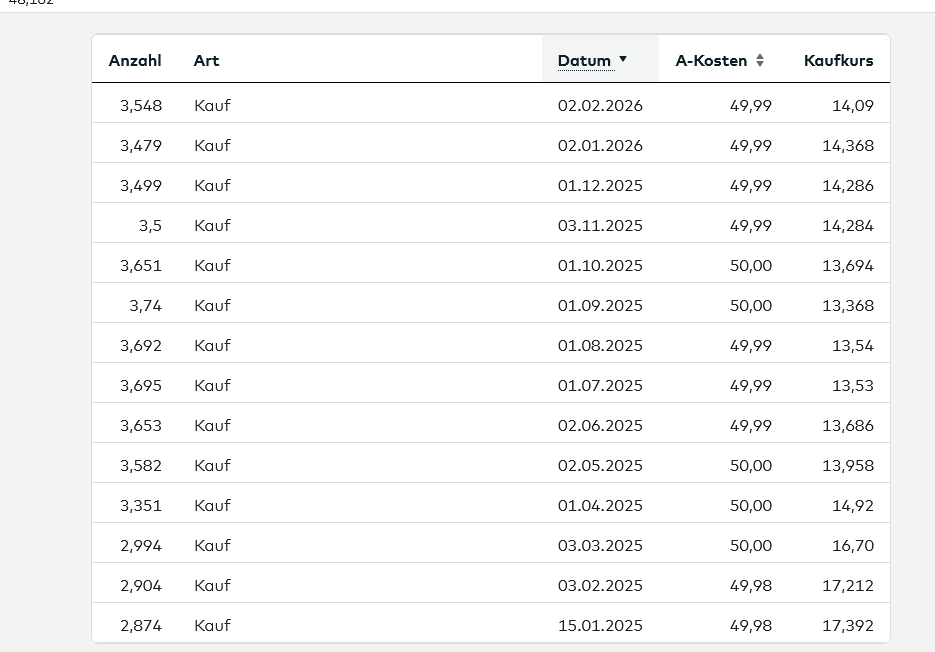Image resolution: width=935 pixels, height=652 pixels.
Task: Click purchase price 17,392
Action: (x=848, y=625)
